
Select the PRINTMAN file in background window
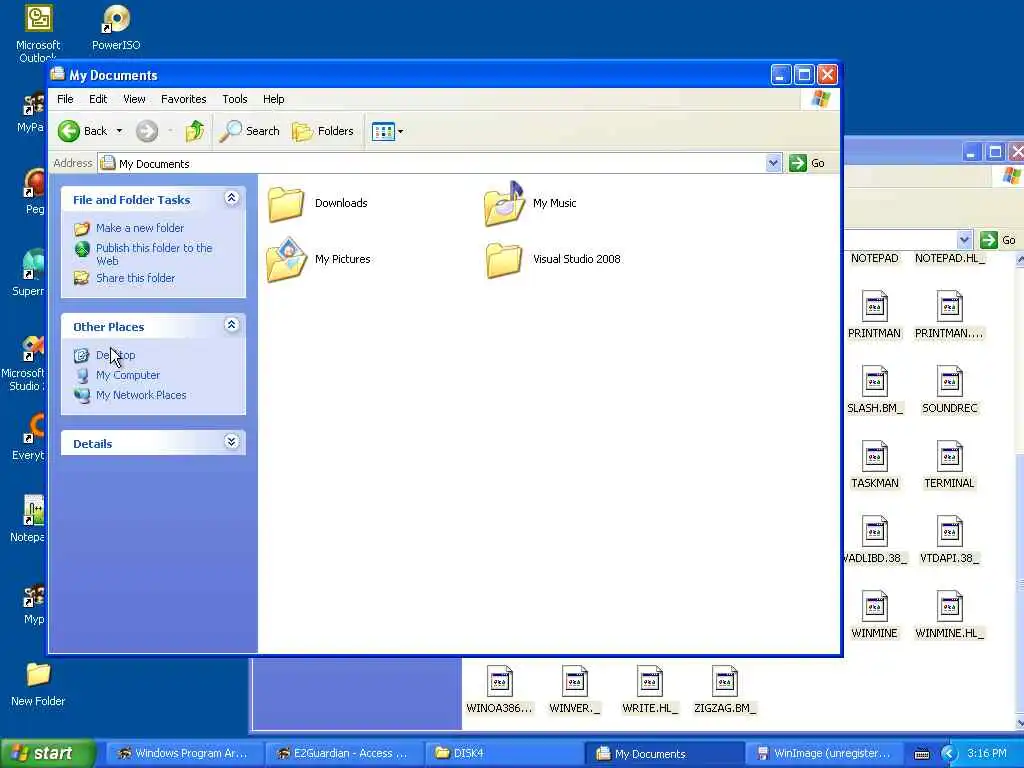click(874, 315)
